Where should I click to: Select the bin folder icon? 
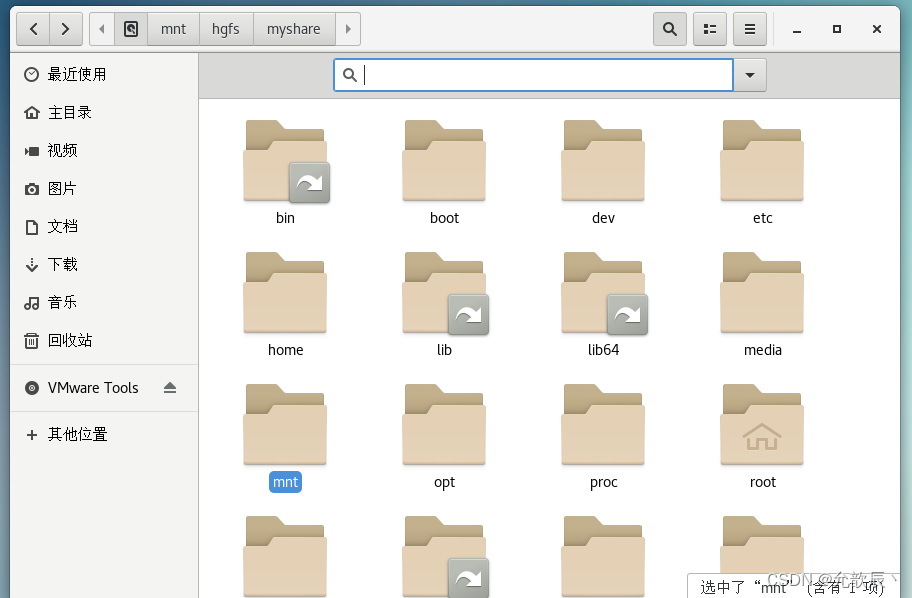(285, 161)
